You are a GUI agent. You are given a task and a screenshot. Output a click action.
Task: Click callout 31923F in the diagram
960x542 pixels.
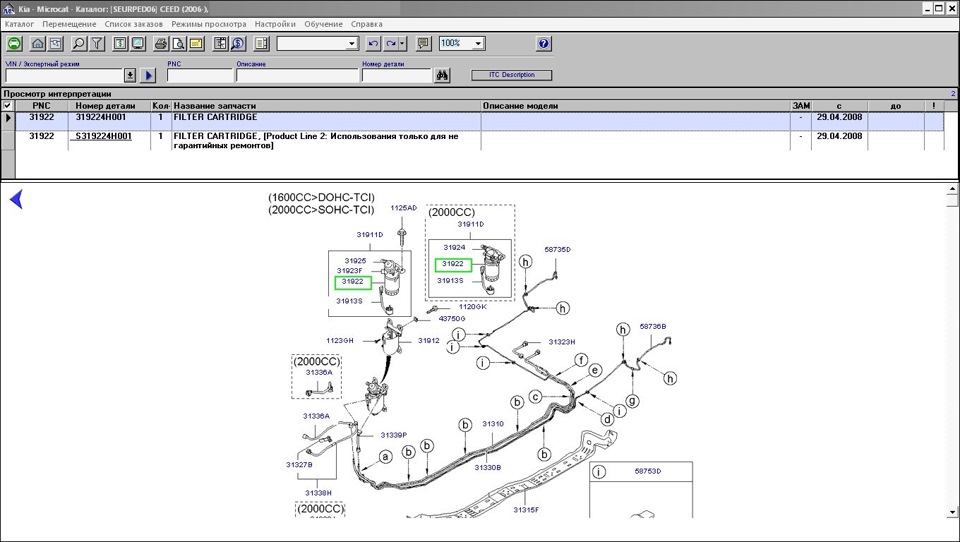pos(350,270)
